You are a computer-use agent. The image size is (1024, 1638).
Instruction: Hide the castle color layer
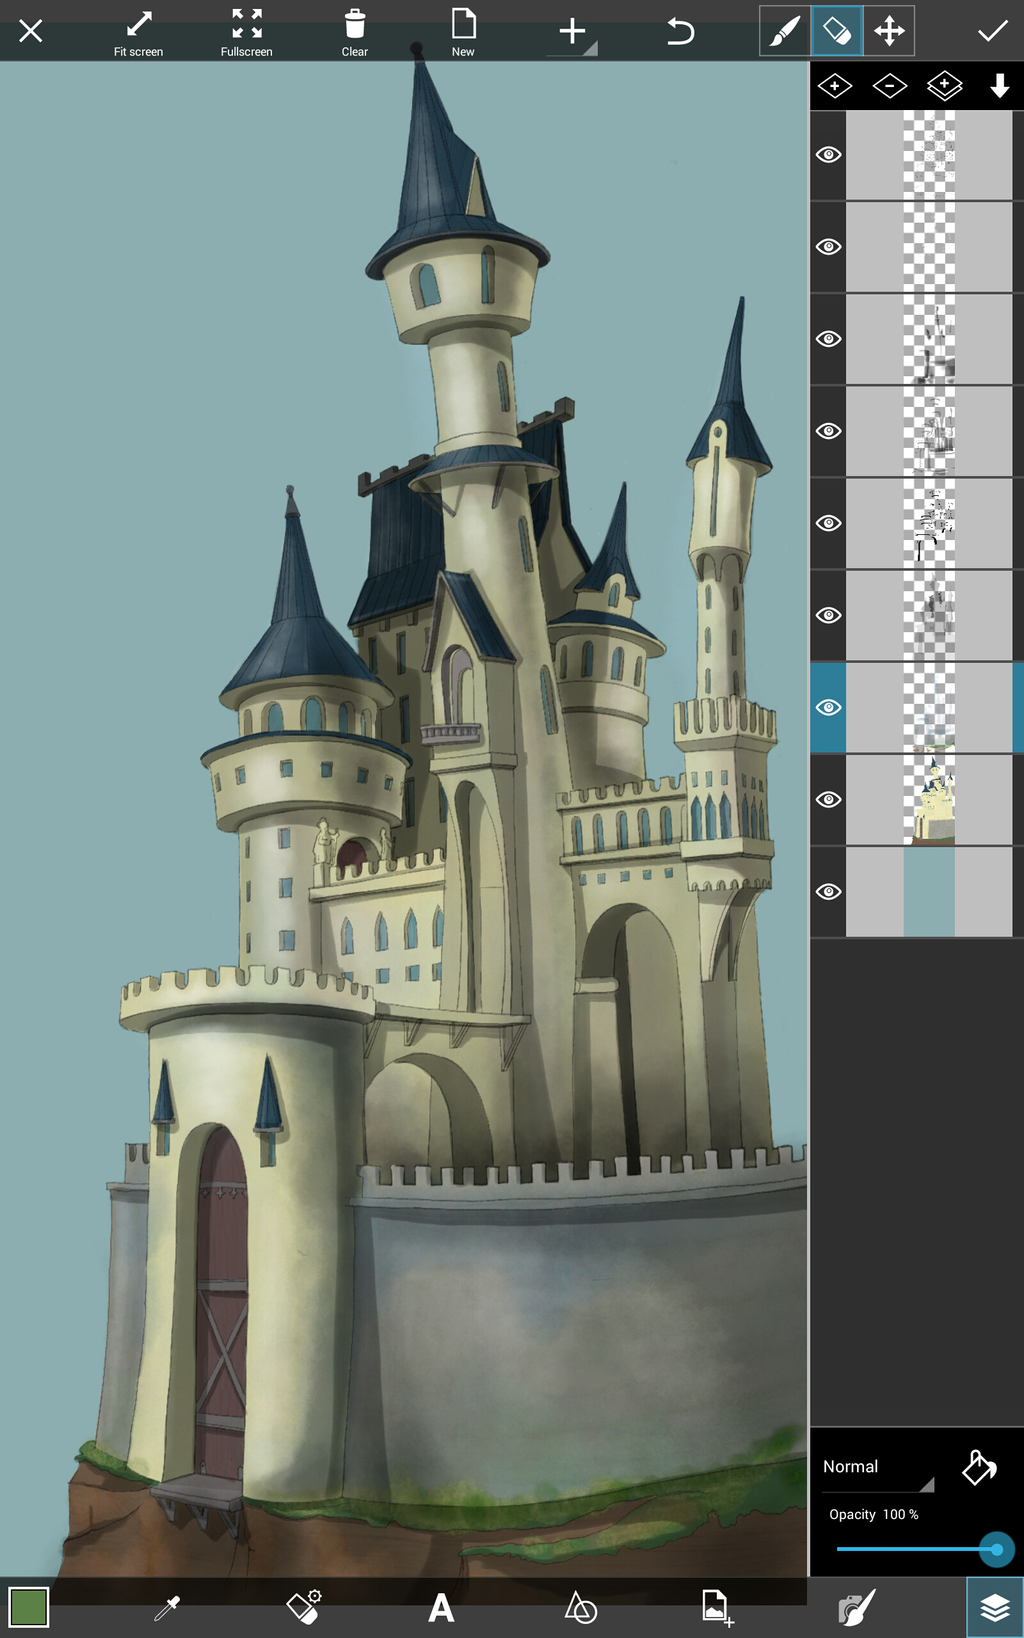pyautogui.click(x=828, y=799)
